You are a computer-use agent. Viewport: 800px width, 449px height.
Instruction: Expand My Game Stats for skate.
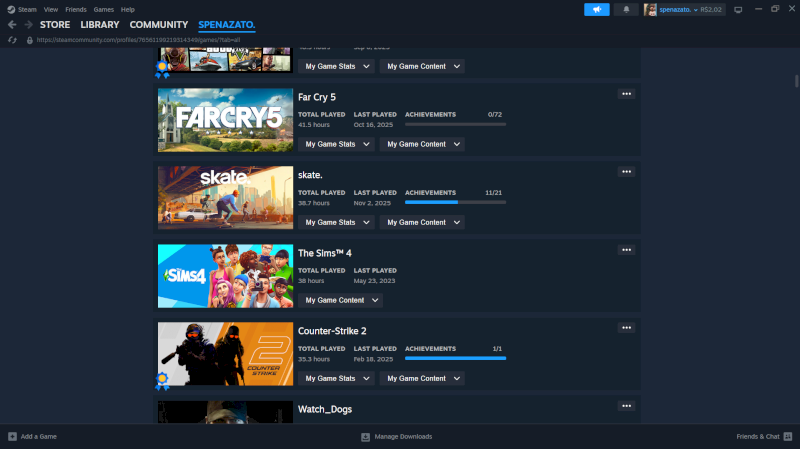coord(336,222)
